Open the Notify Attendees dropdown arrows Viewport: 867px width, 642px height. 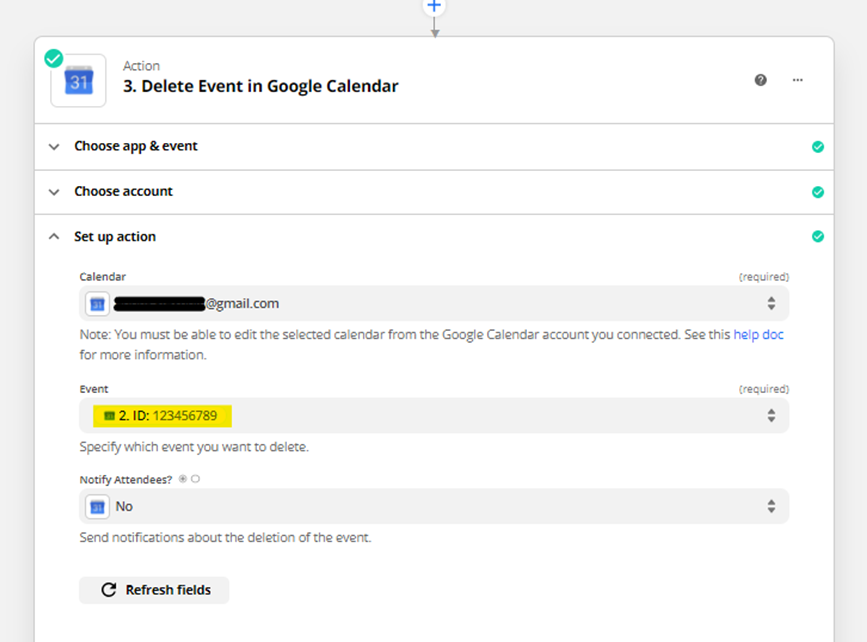[x=771, y=506]
